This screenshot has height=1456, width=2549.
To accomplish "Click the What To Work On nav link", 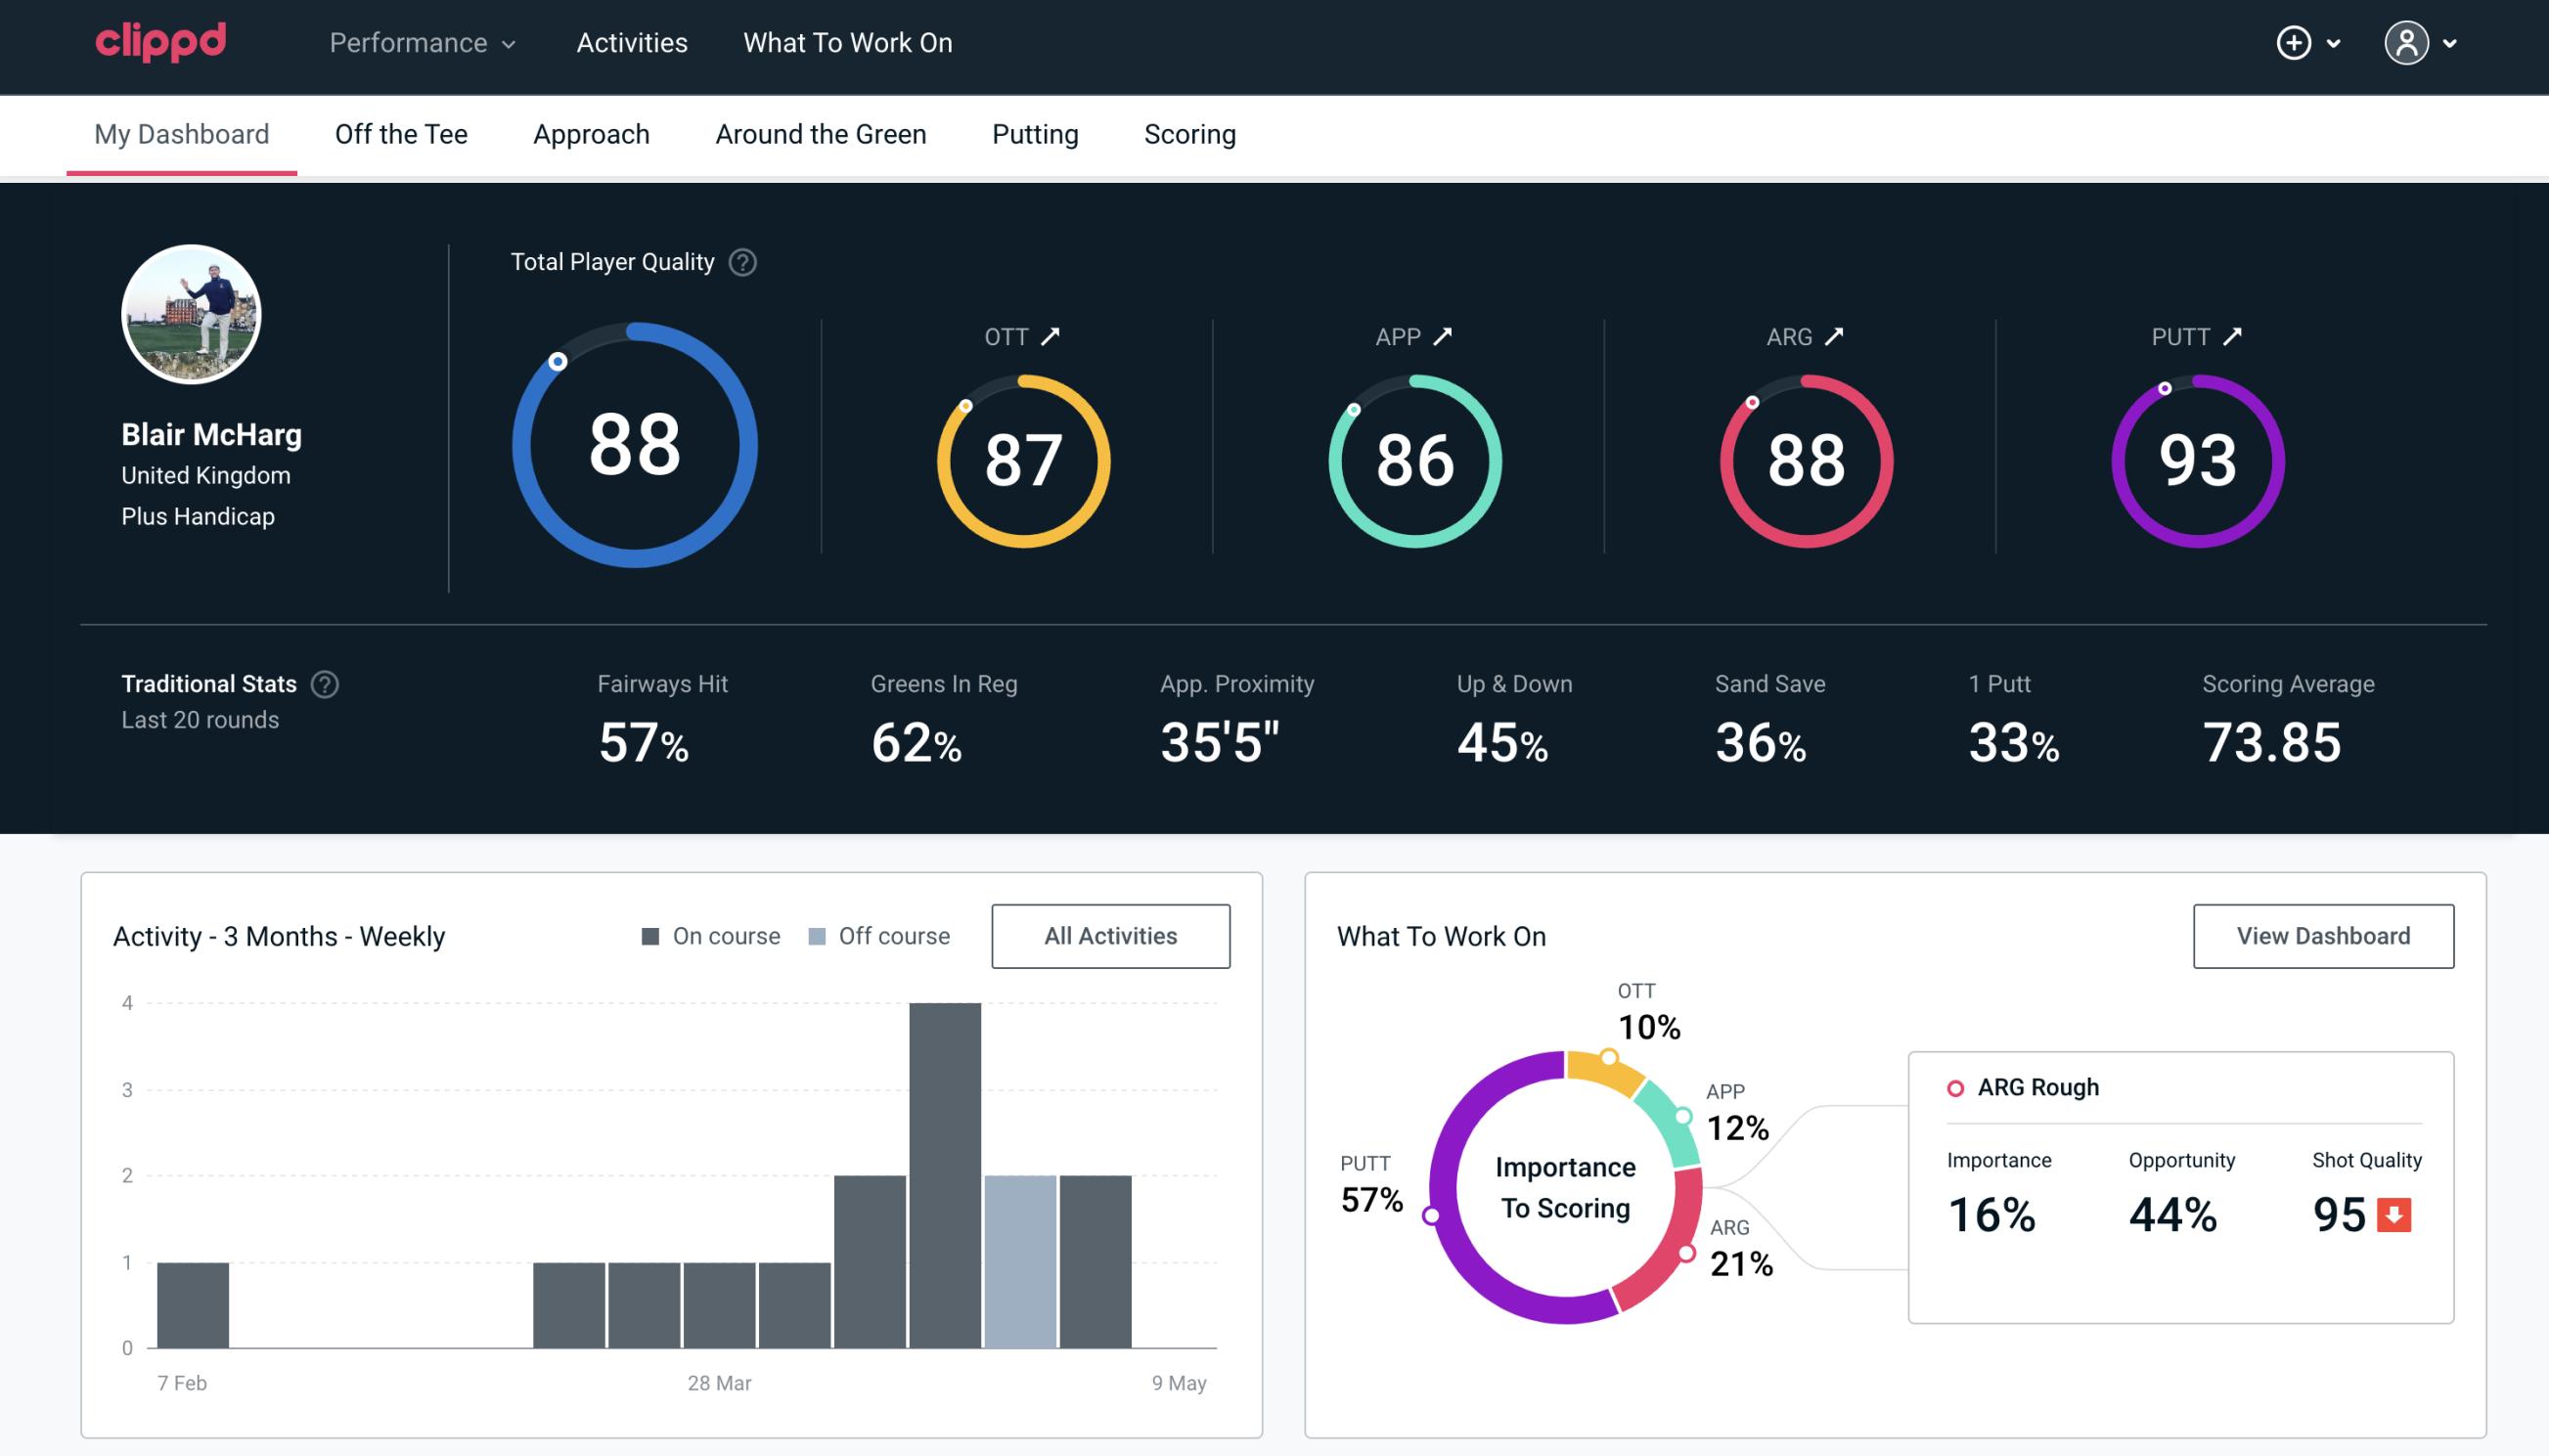I will 845,44.
